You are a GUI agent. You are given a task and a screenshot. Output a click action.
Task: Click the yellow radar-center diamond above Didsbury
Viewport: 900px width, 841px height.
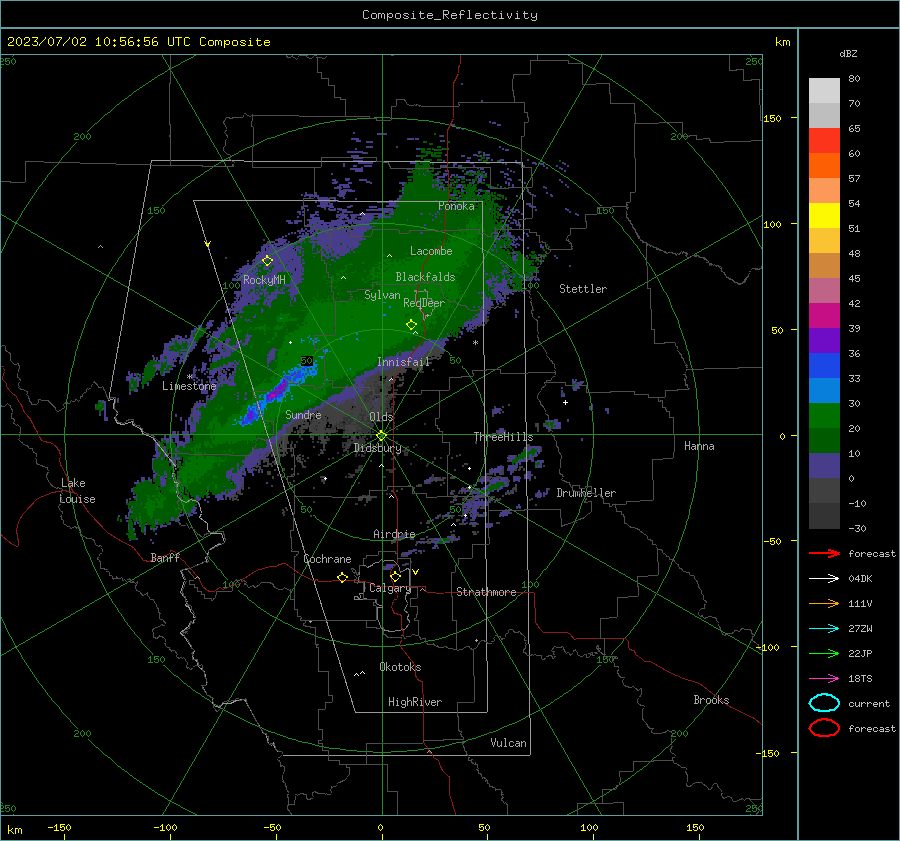(x=382, y=436)
